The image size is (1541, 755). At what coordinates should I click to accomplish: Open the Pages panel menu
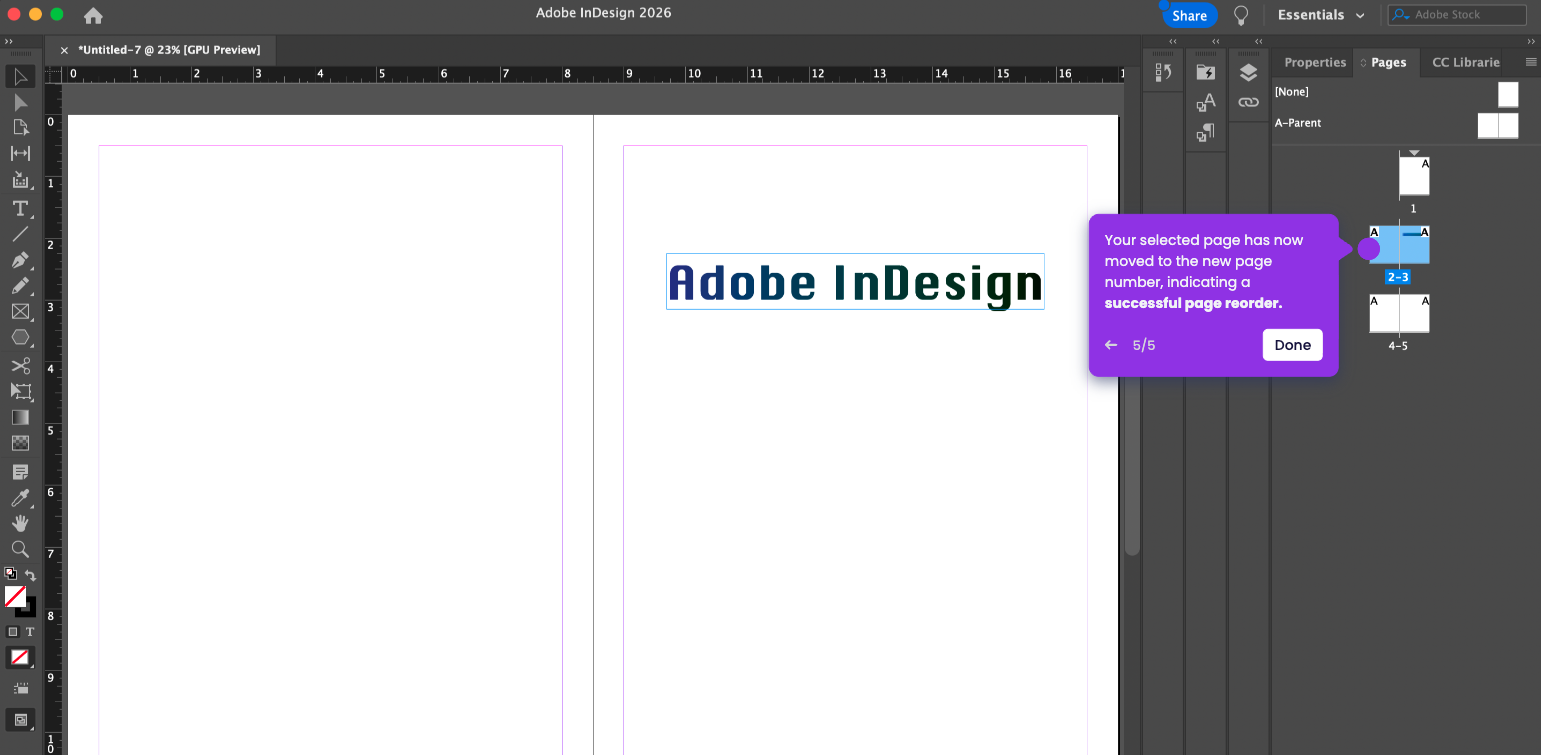coord(1531,62)
